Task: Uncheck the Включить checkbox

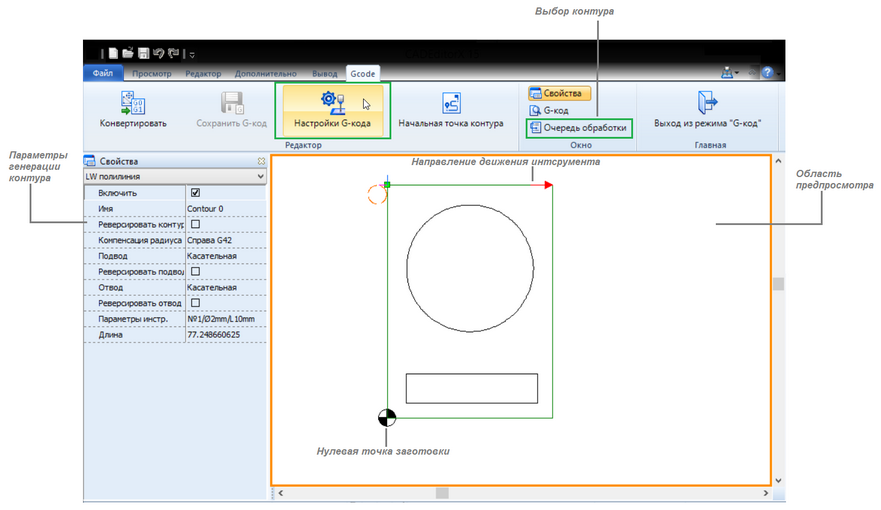Action: [196, 192]
